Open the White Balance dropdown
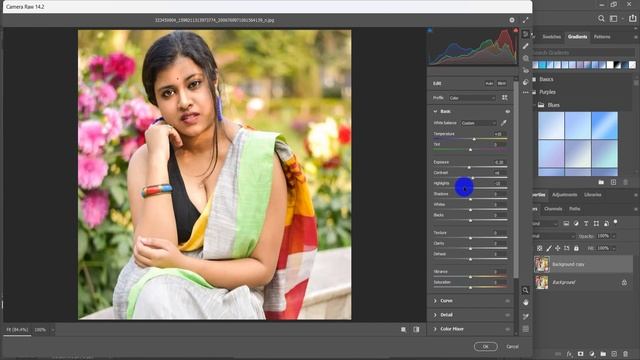 coord(479,123)
